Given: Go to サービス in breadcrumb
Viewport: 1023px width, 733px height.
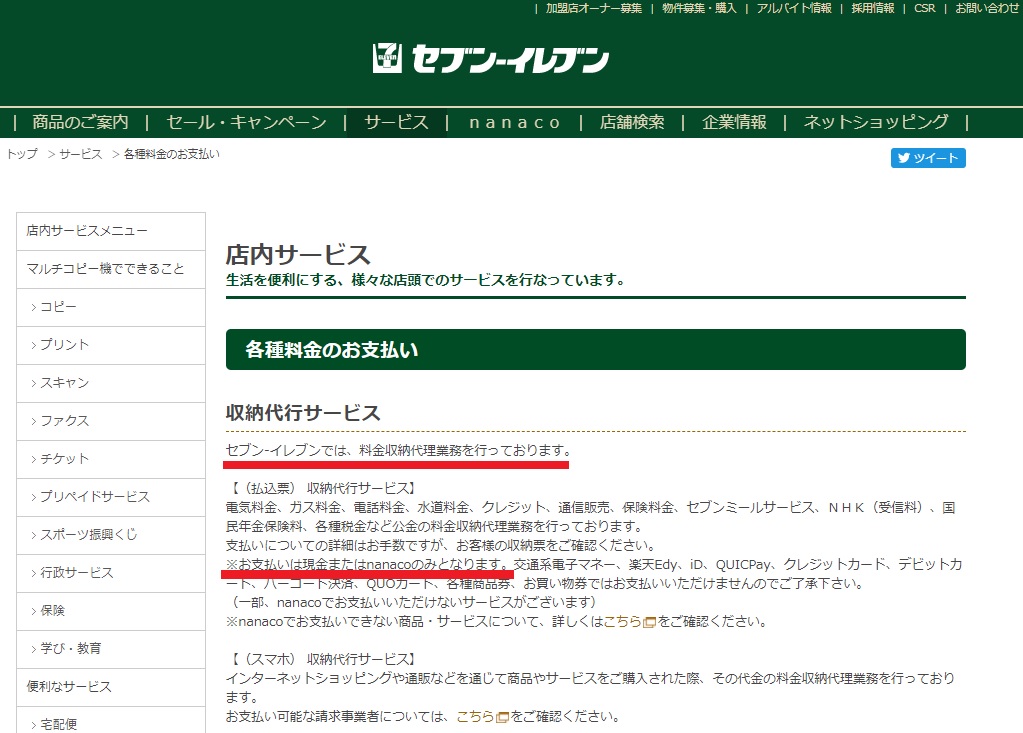Looking at the screenshot, I should click(80, 154).
